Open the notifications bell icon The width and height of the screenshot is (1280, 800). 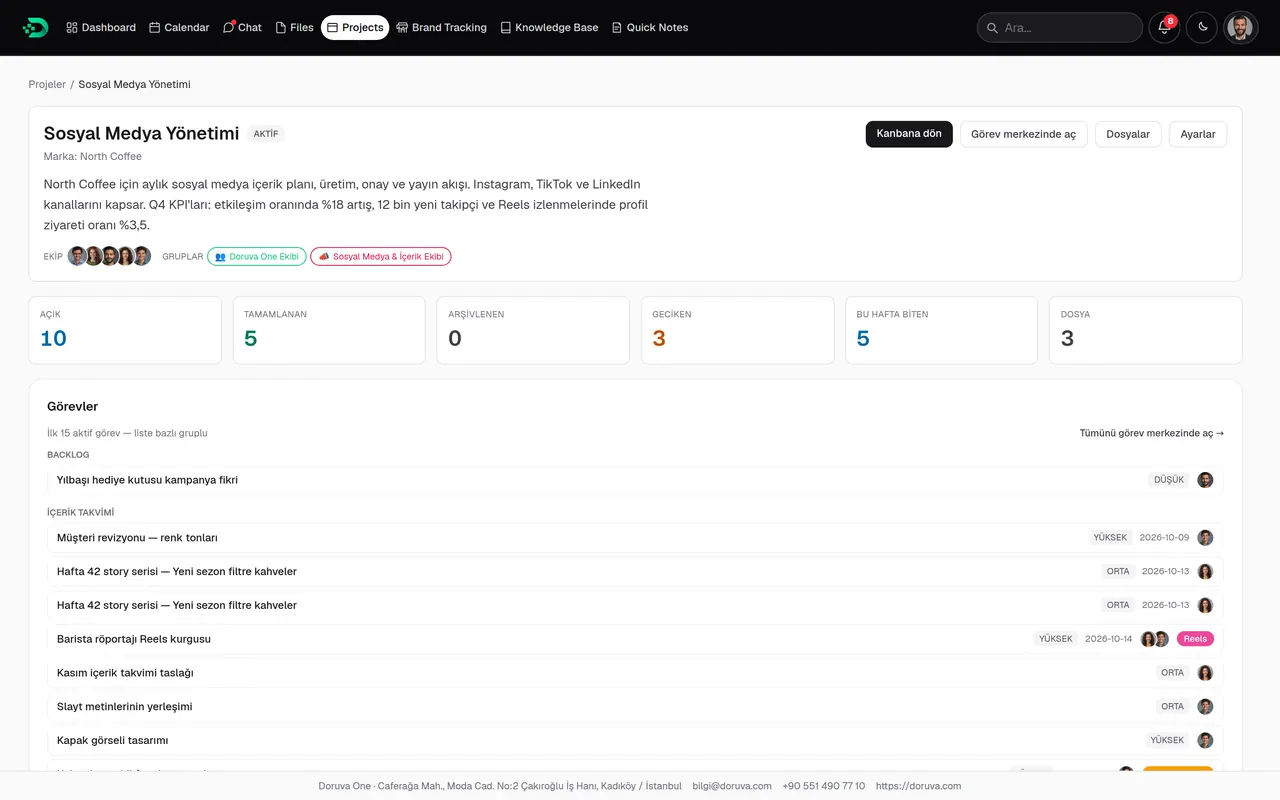(1164, 27)
